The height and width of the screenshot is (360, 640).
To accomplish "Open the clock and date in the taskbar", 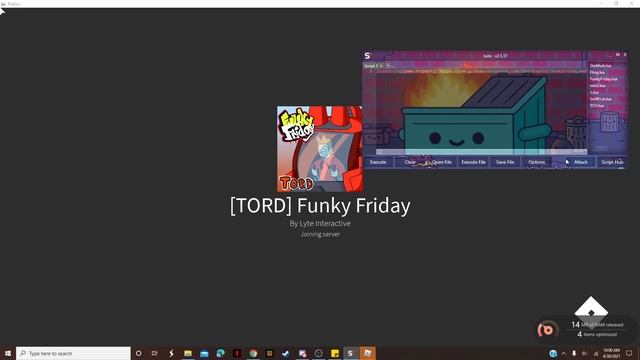I will click(611, 353).
